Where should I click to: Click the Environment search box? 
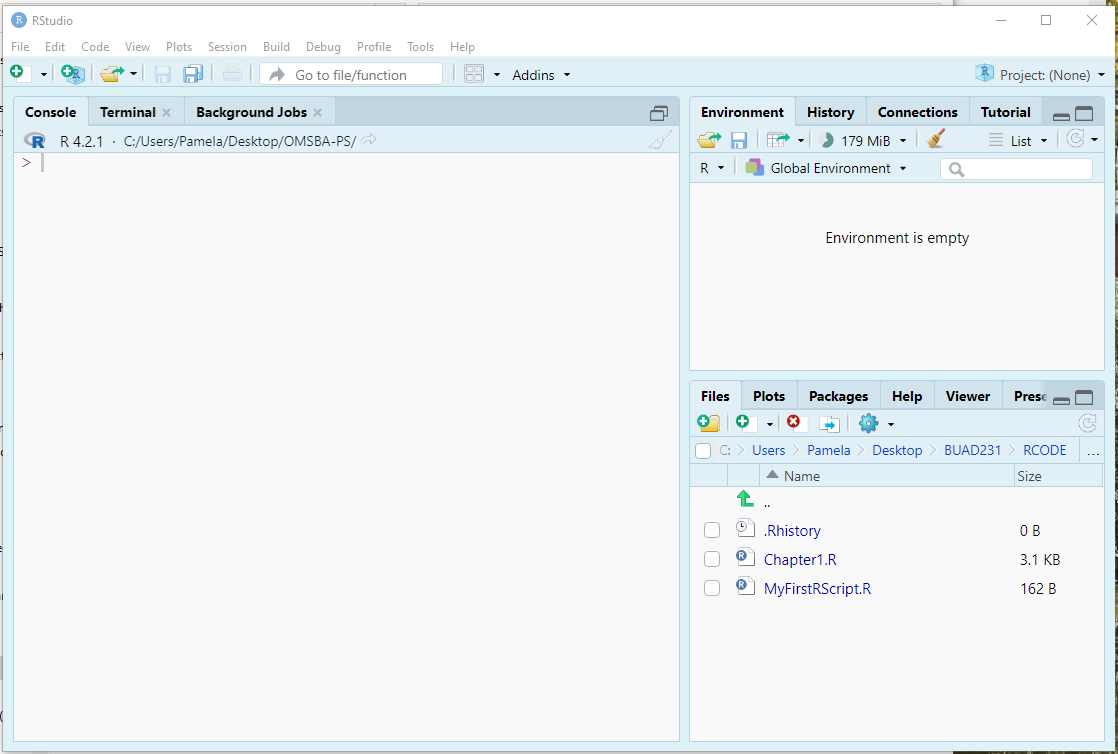pyautogui.click(x=1016, y=169)
